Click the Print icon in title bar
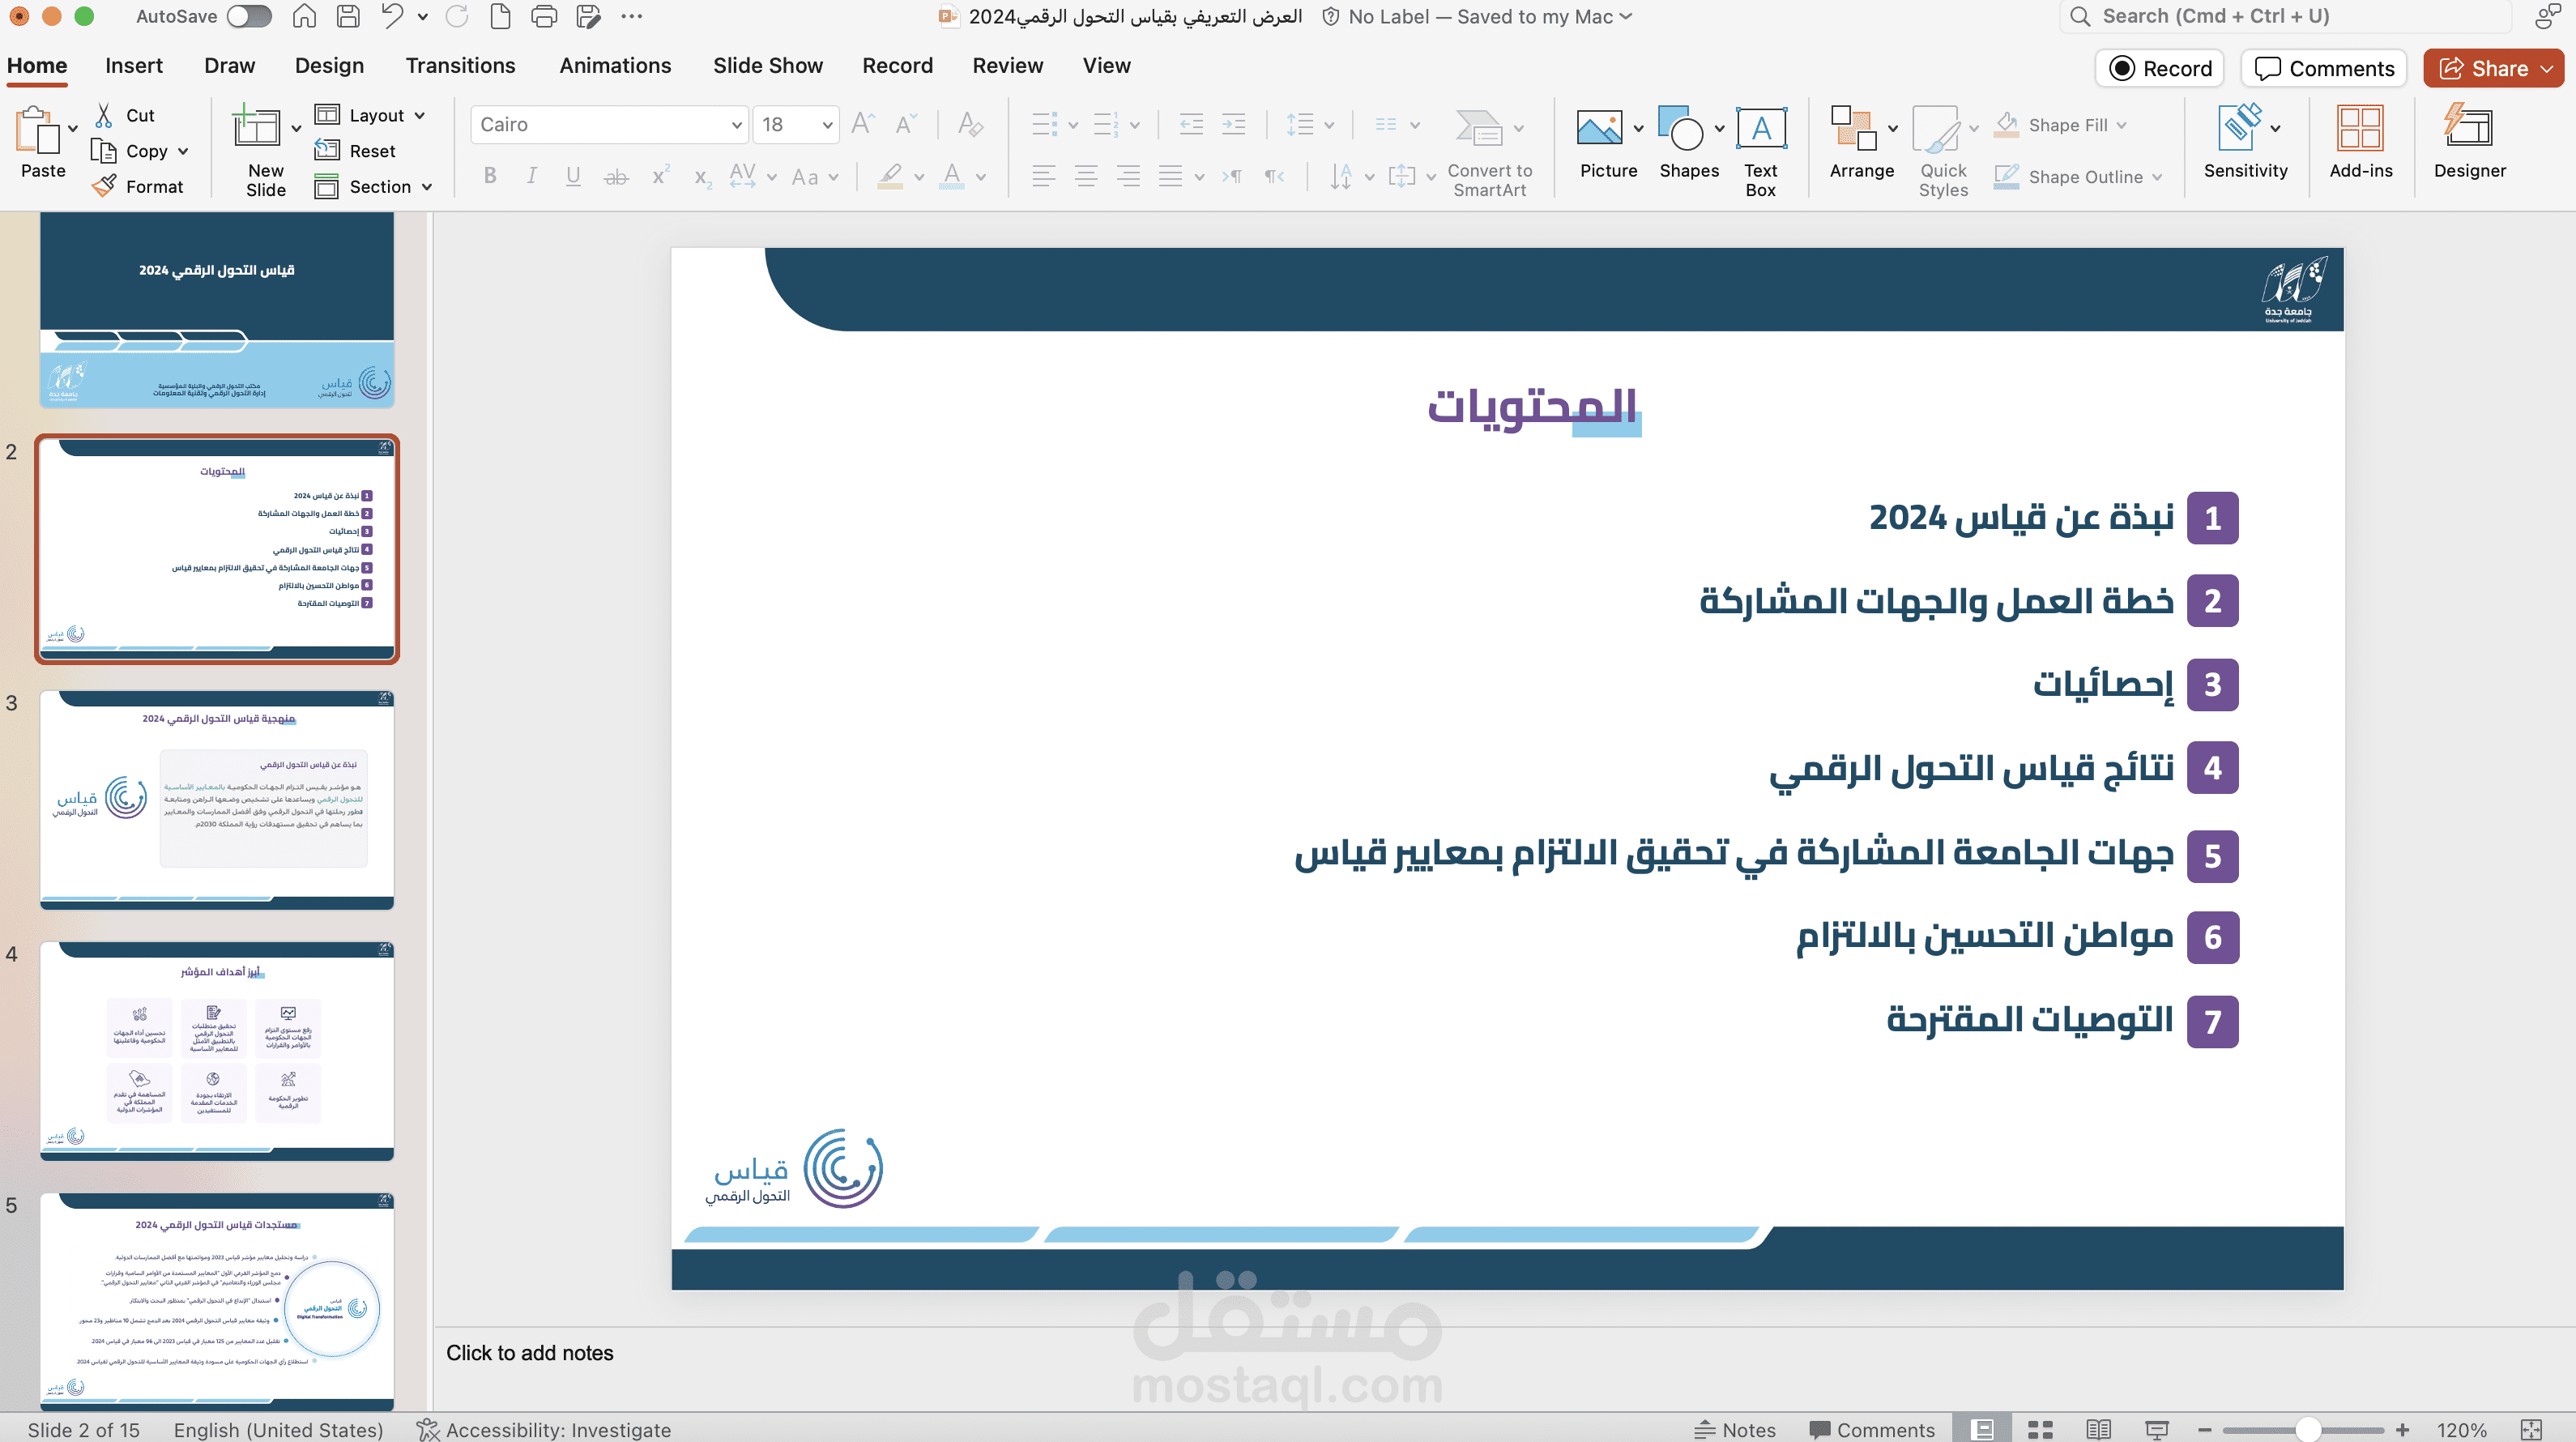The height and width of the screenshot is (1442, 2576). (x=543, y=16)
